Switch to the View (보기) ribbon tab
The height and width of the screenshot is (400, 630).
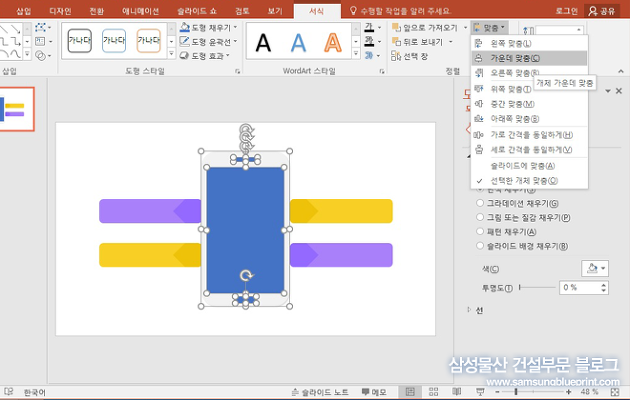coord(275,11)
